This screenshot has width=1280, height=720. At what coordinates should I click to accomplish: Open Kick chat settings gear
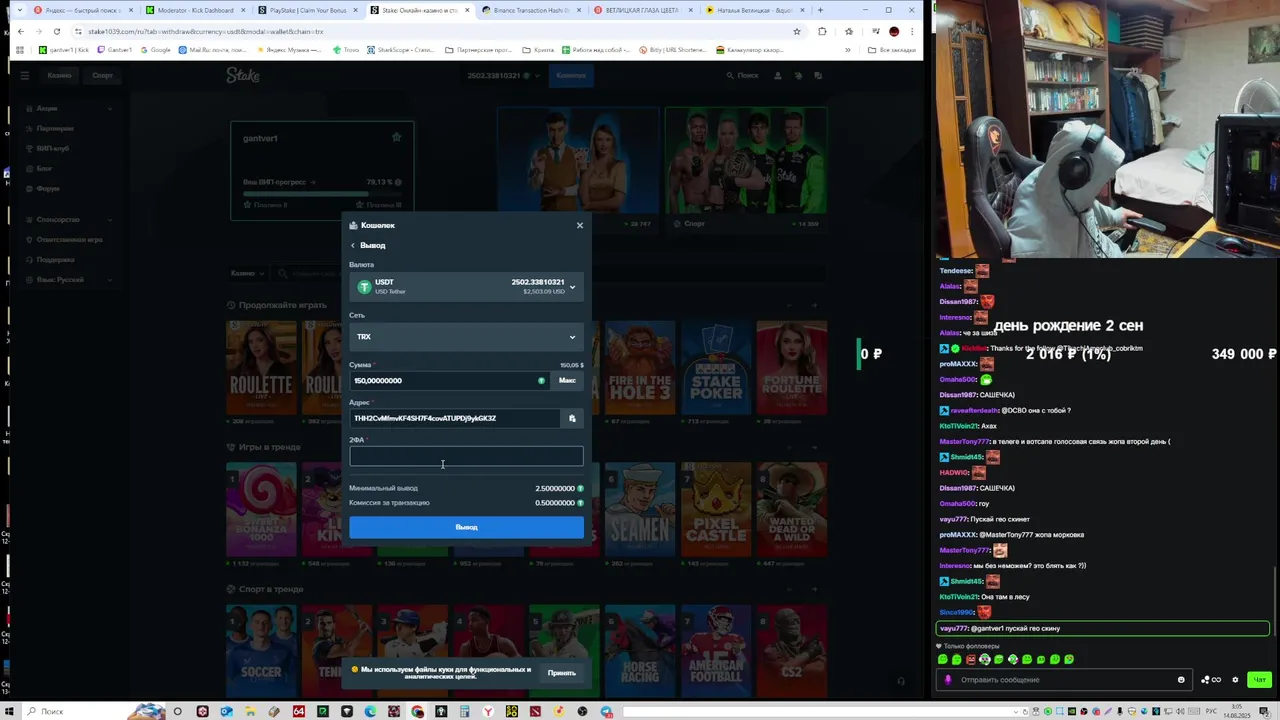(x=1235, y=680)
